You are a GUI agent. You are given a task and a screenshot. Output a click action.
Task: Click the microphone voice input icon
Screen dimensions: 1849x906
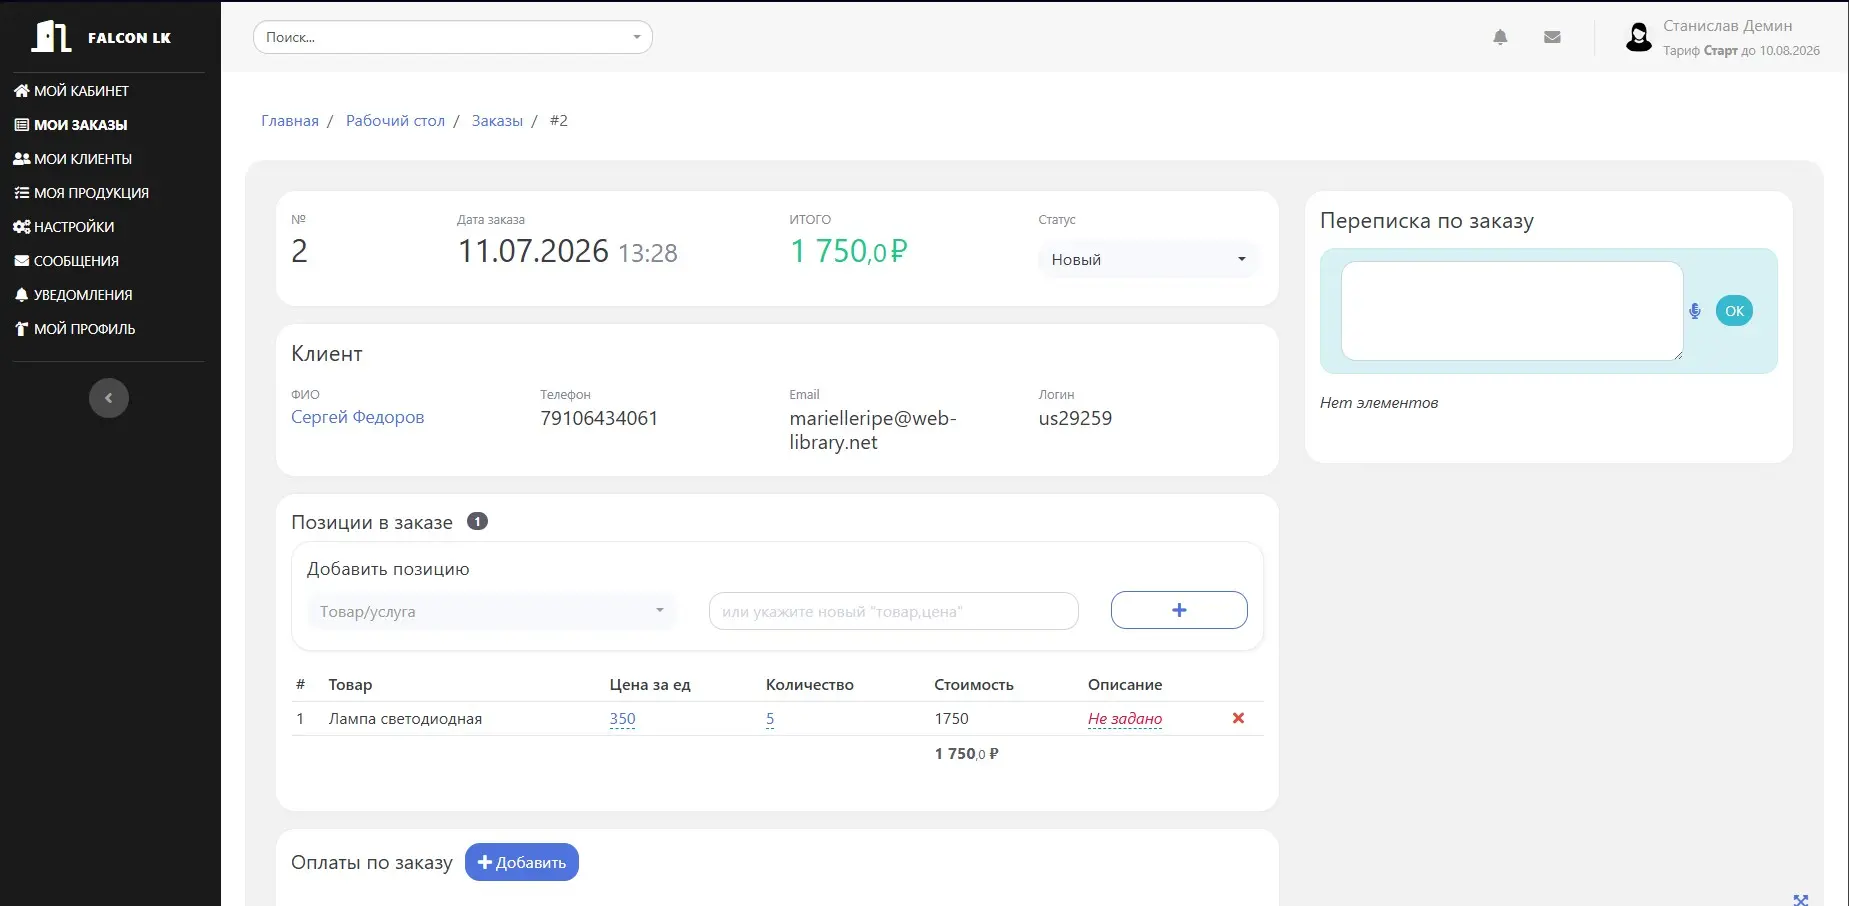1695,311
